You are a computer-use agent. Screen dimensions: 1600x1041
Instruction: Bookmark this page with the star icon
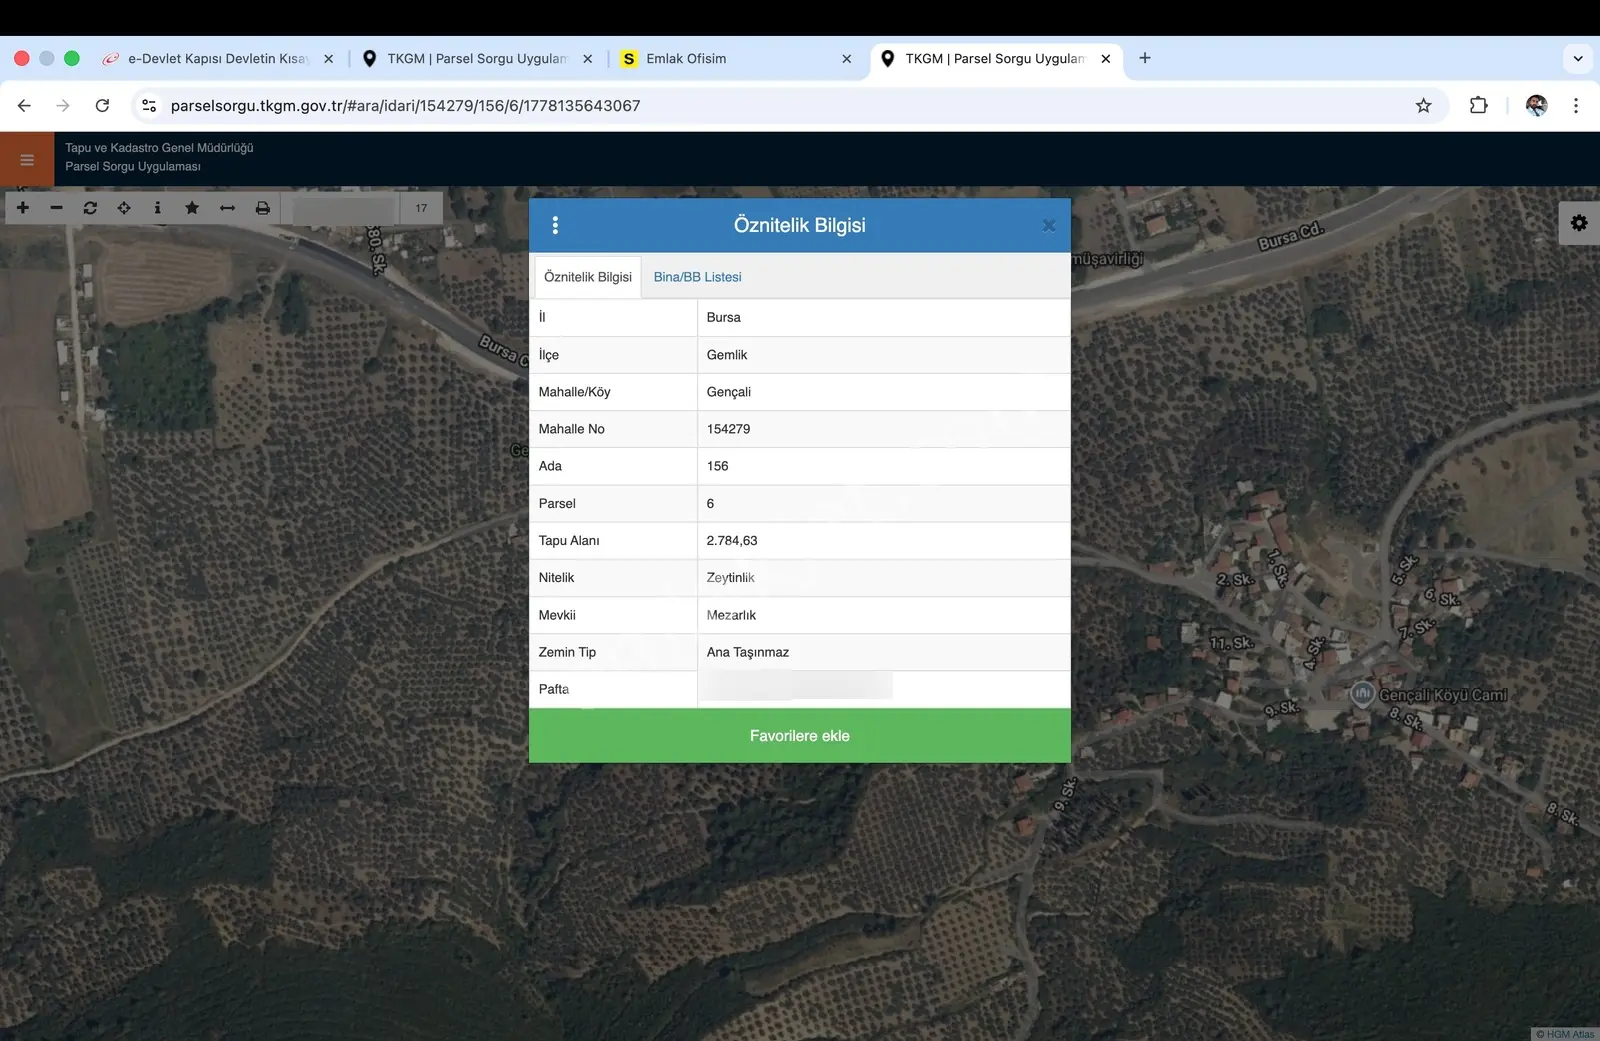click(x=1423, y=105)
